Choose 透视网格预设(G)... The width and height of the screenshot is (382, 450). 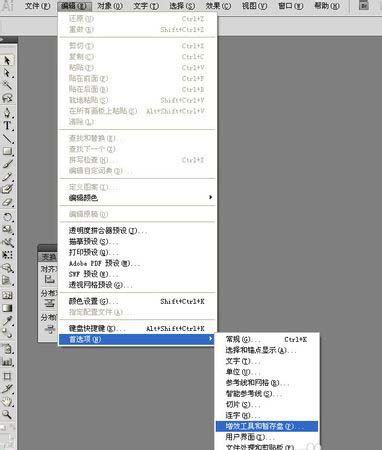click(137, 285)
